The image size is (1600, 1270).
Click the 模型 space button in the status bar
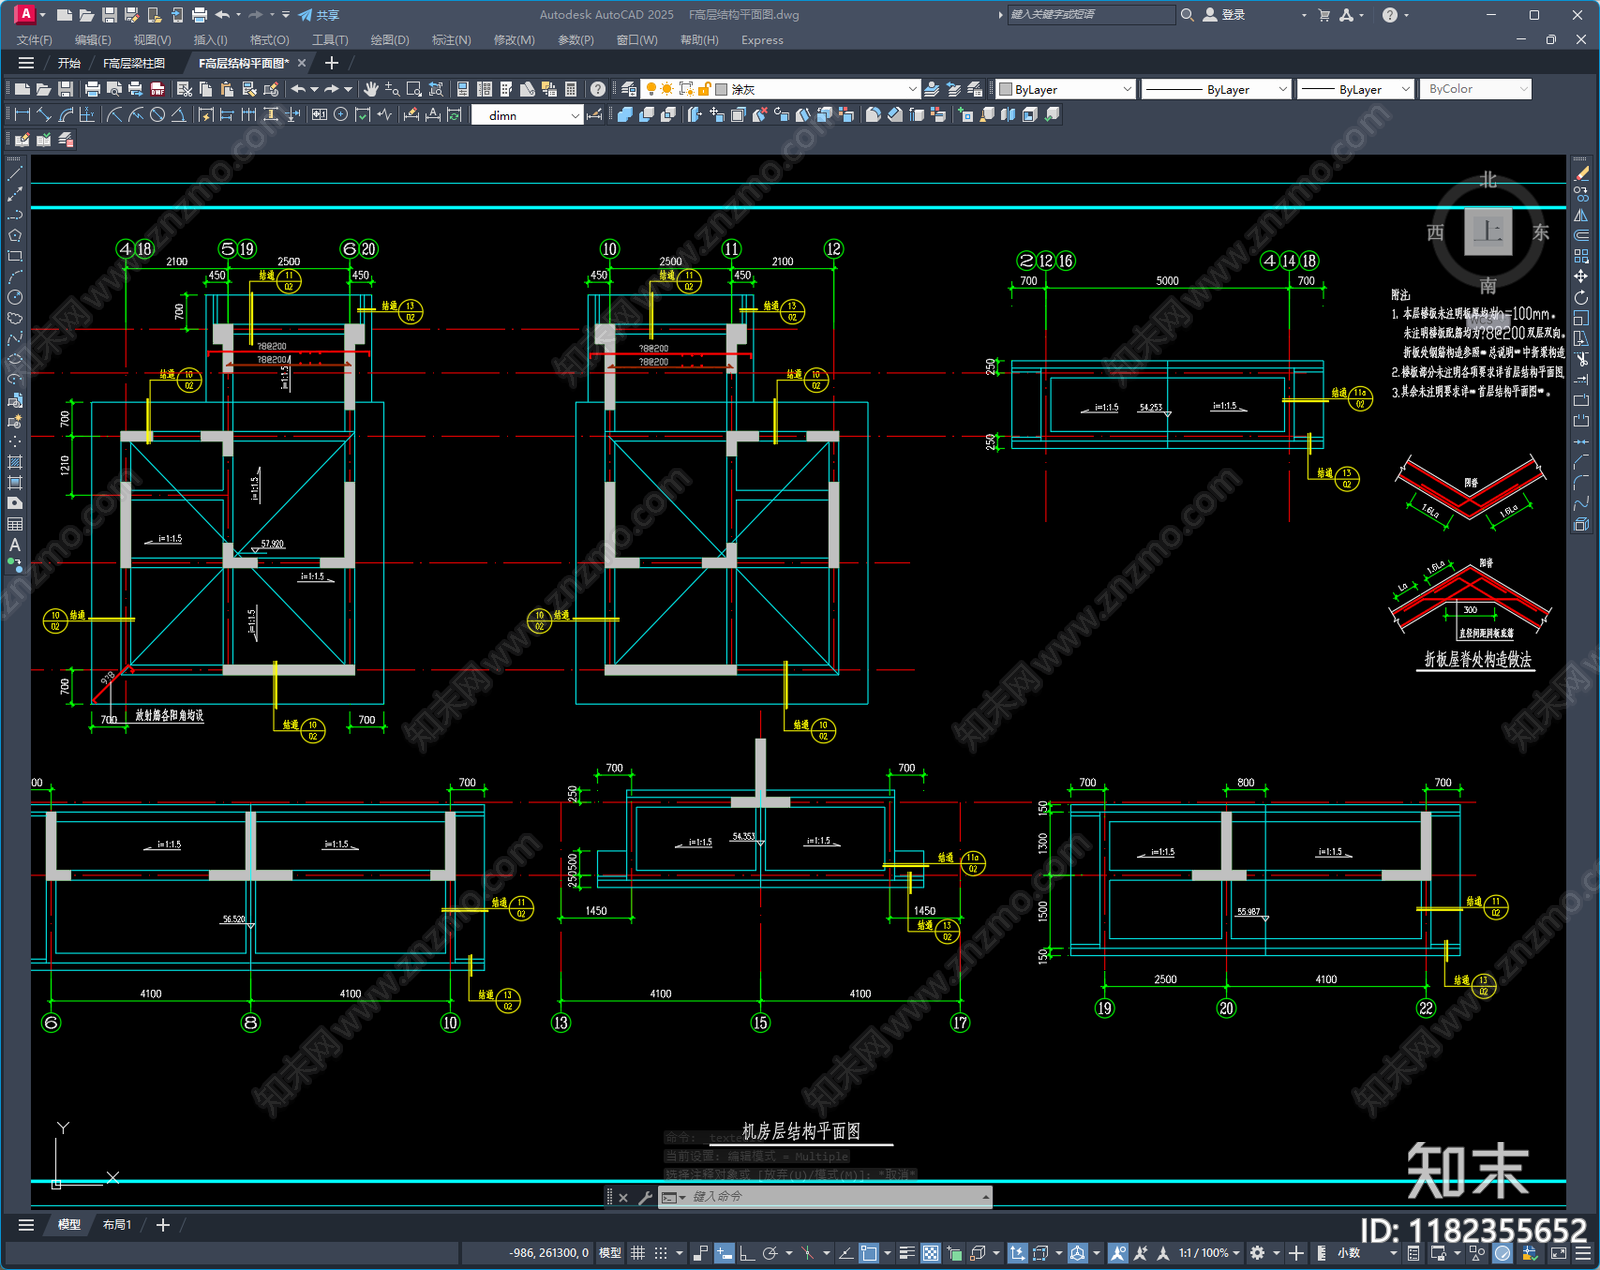click(610, 1253)
